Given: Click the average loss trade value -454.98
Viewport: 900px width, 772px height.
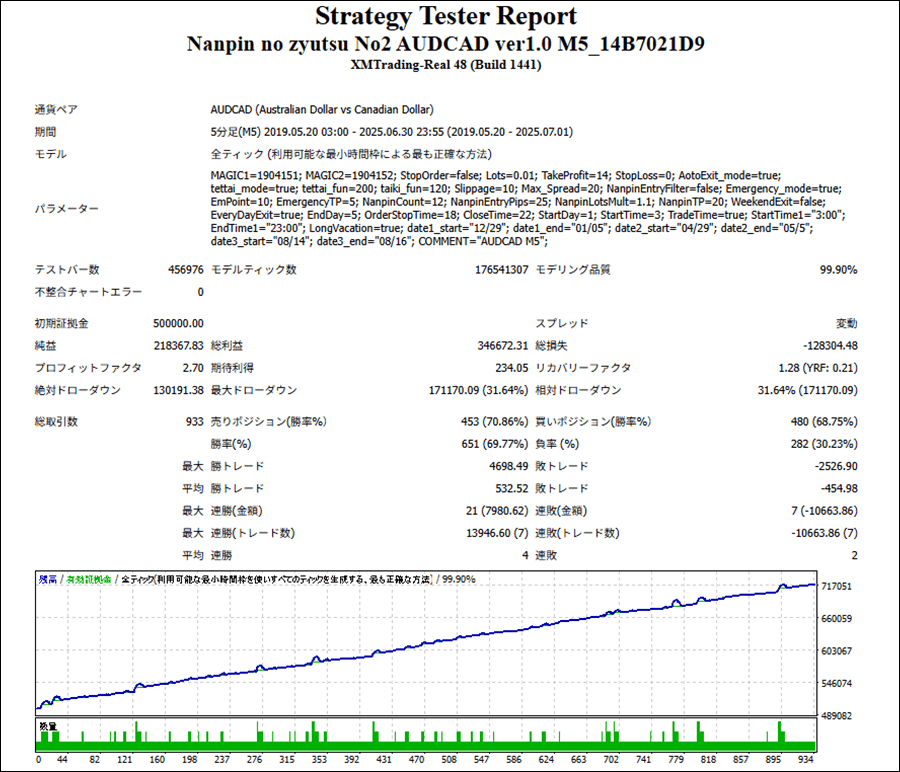Looking at the screenshot, I should (x=839, y=489).
